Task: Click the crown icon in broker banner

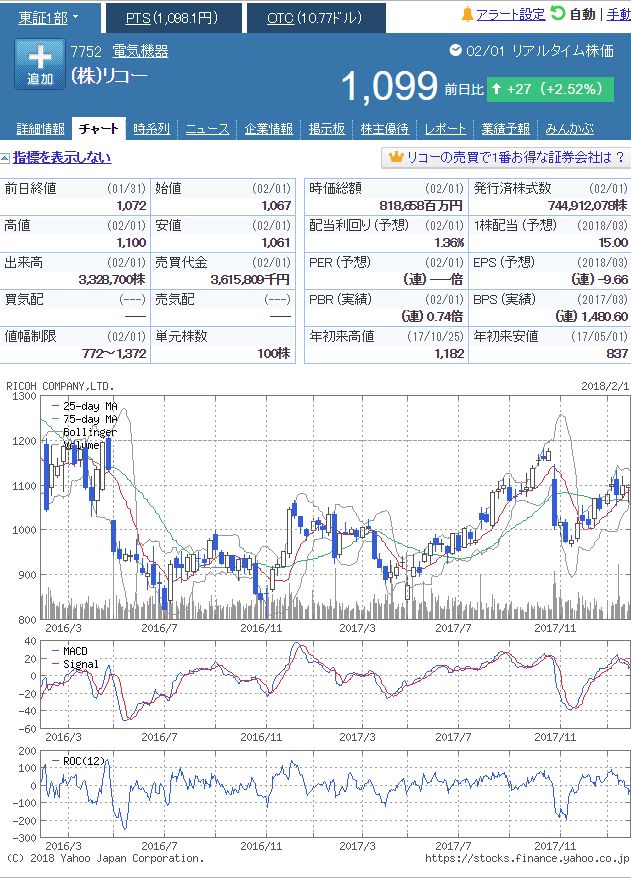Action: pos(395,158)
